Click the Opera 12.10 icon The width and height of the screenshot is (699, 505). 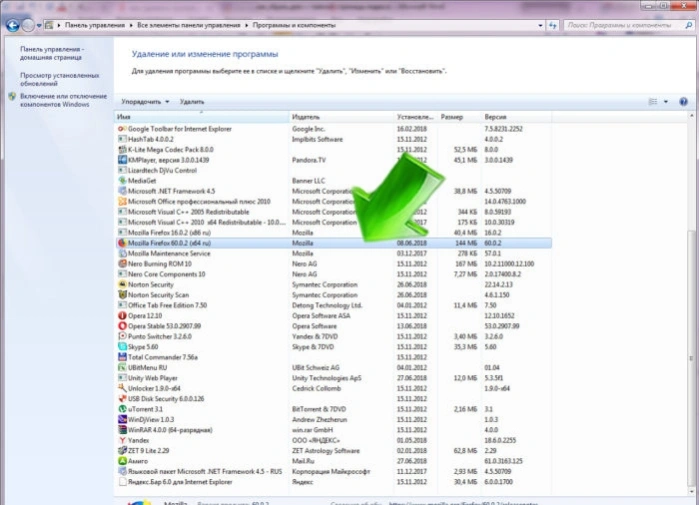tap(122, 316)
